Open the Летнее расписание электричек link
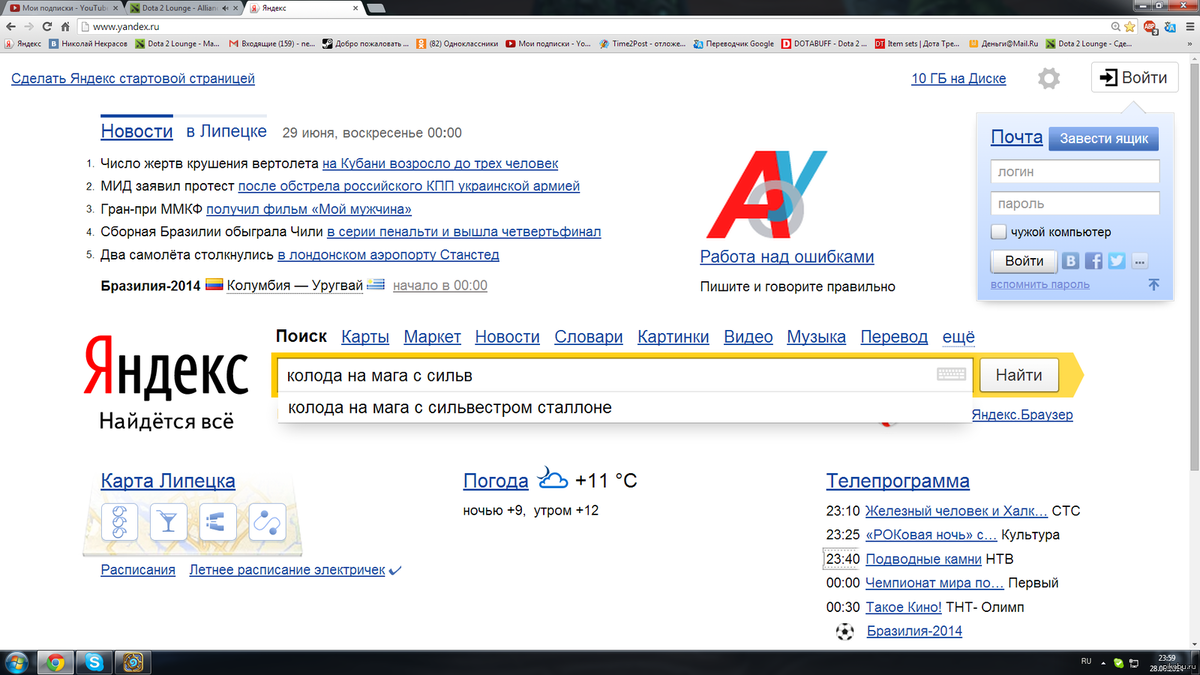The width and height of the screenshot is (1200, 675). coord(287,570)
